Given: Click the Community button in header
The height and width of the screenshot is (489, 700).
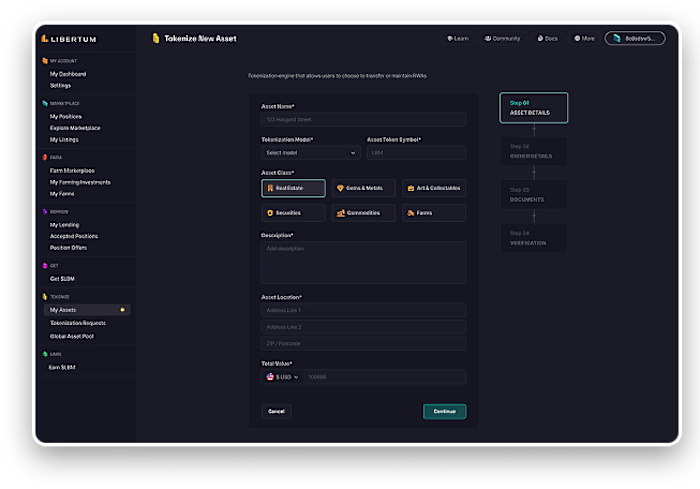Looking at the screenshot, I should click(502, 38).
